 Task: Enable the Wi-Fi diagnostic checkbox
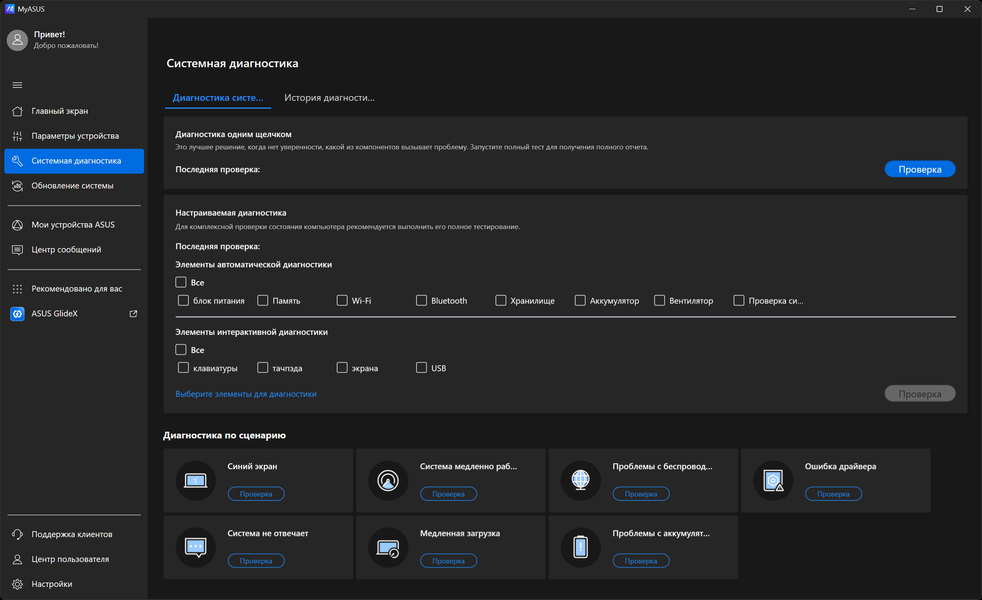pos(342,301)
